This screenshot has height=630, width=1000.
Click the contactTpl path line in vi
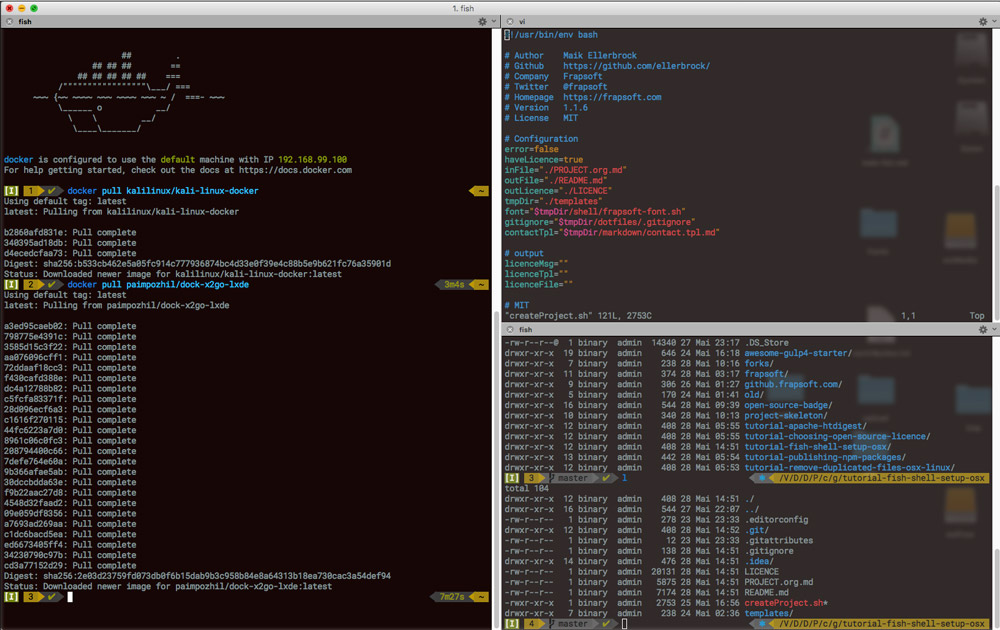click(612, 233)
